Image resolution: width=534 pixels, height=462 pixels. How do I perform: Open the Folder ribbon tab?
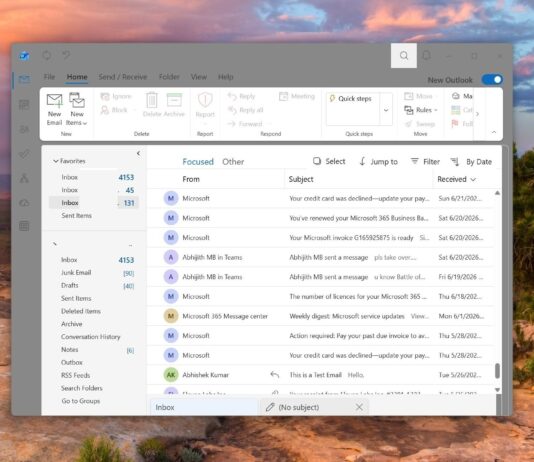tap(169, 77)
